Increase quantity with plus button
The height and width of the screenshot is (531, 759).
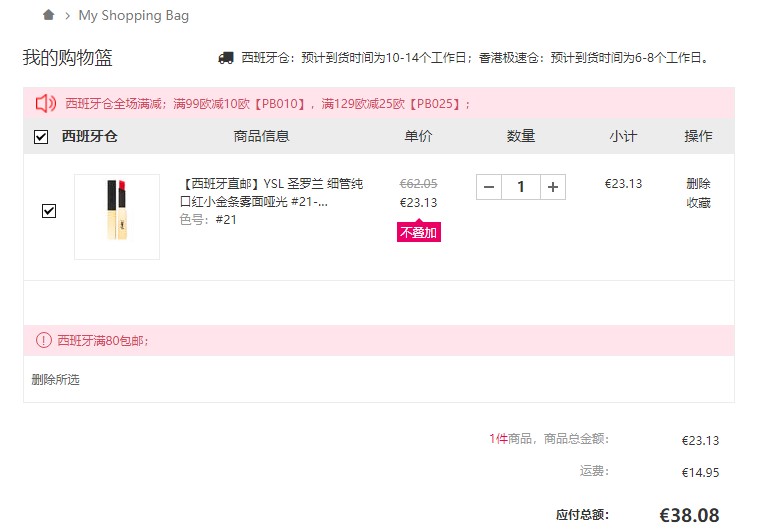point(553,187)
